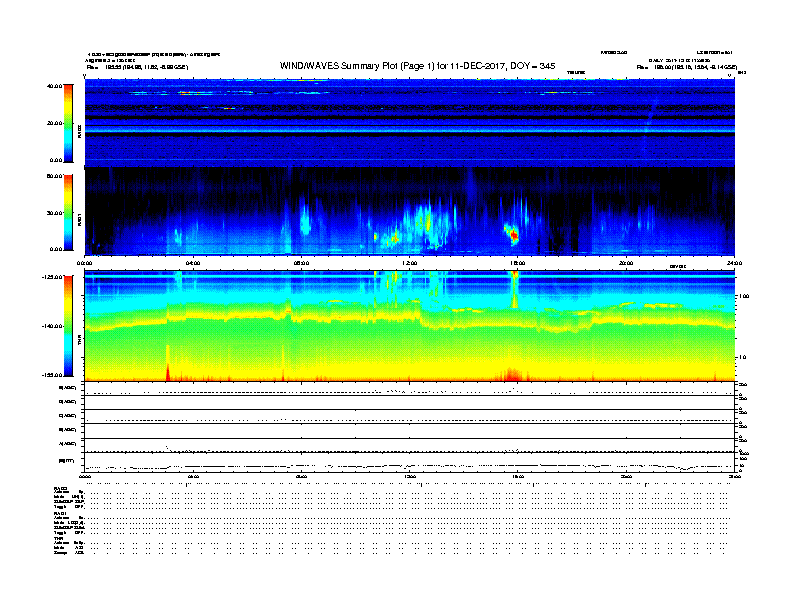Click the RAD1 status block heading at bottom-left
792x612 pixels.
pos(61,514)
